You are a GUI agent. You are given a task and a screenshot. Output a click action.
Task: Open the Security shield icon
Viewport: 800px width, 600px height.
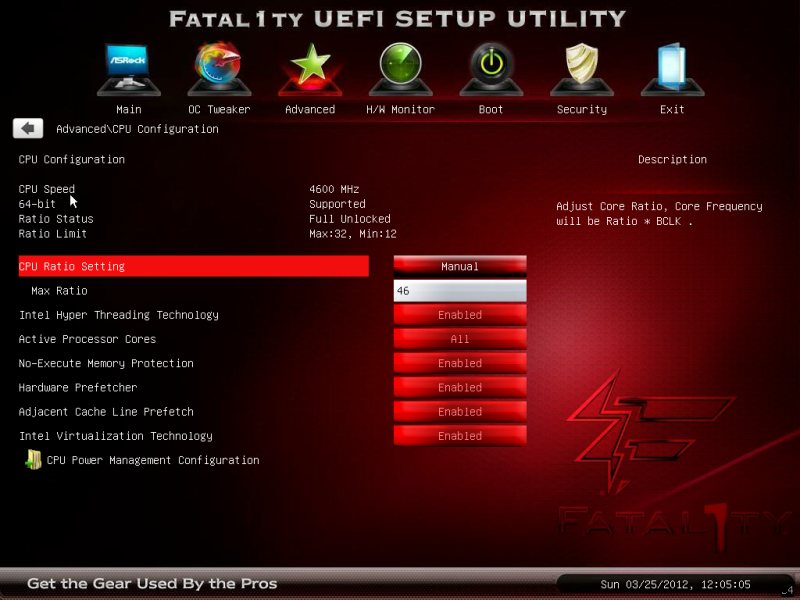pos(582,69)
